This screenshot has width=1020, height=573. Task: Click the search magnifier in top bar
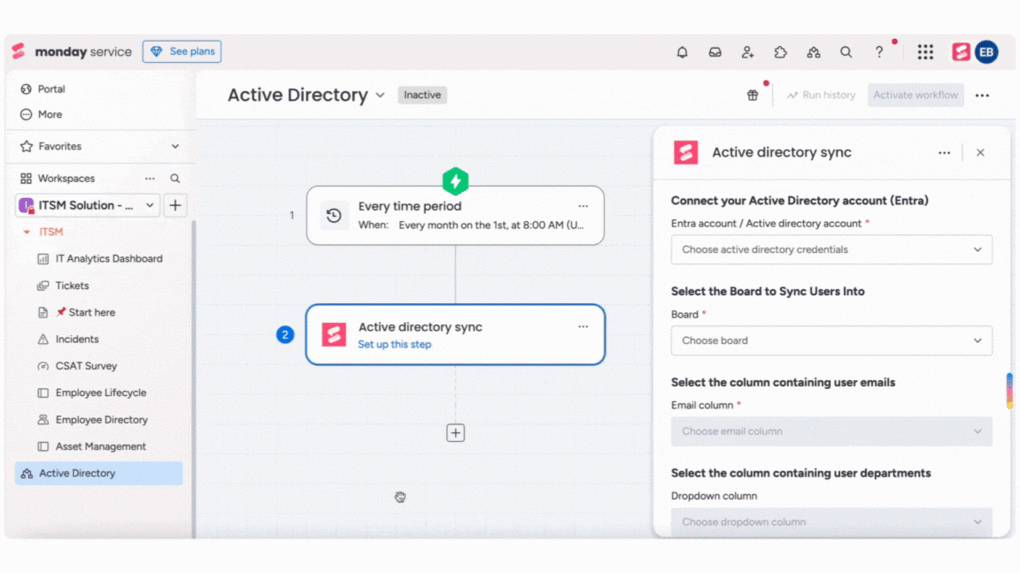coord(846,52)
